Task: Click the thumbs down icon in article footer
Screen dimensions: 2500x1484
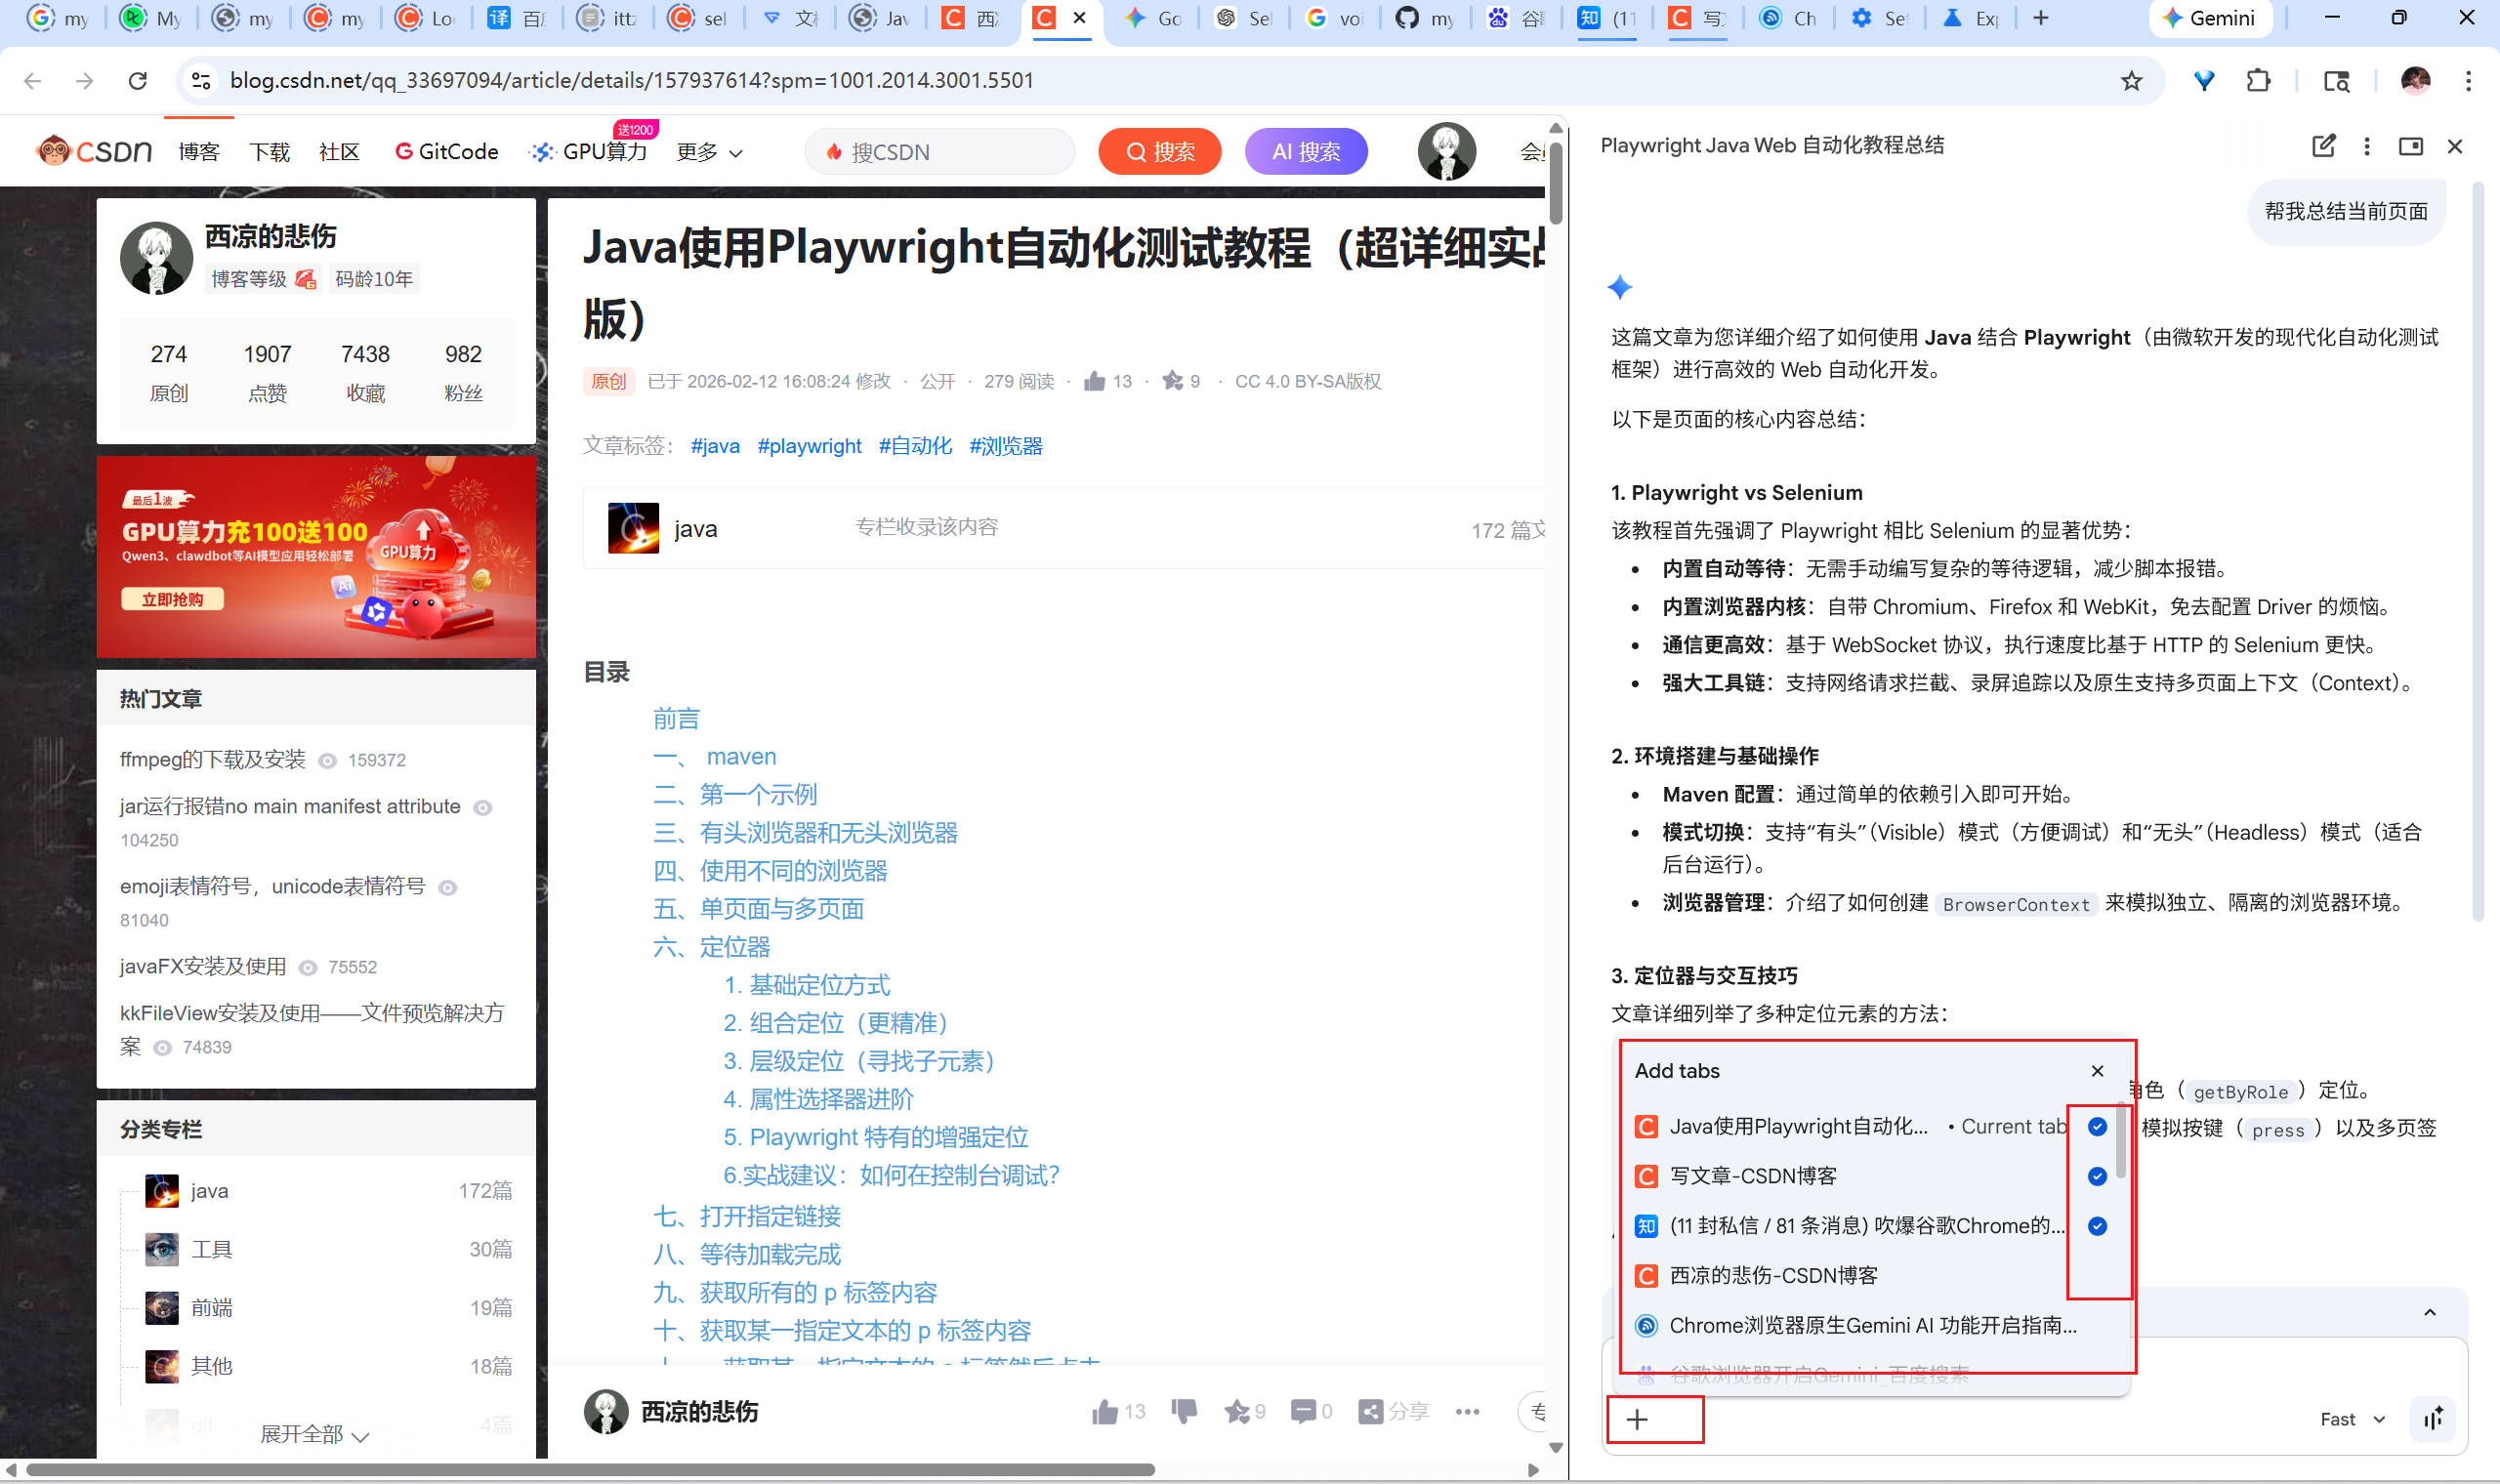Action: tap(1184, 1411)
